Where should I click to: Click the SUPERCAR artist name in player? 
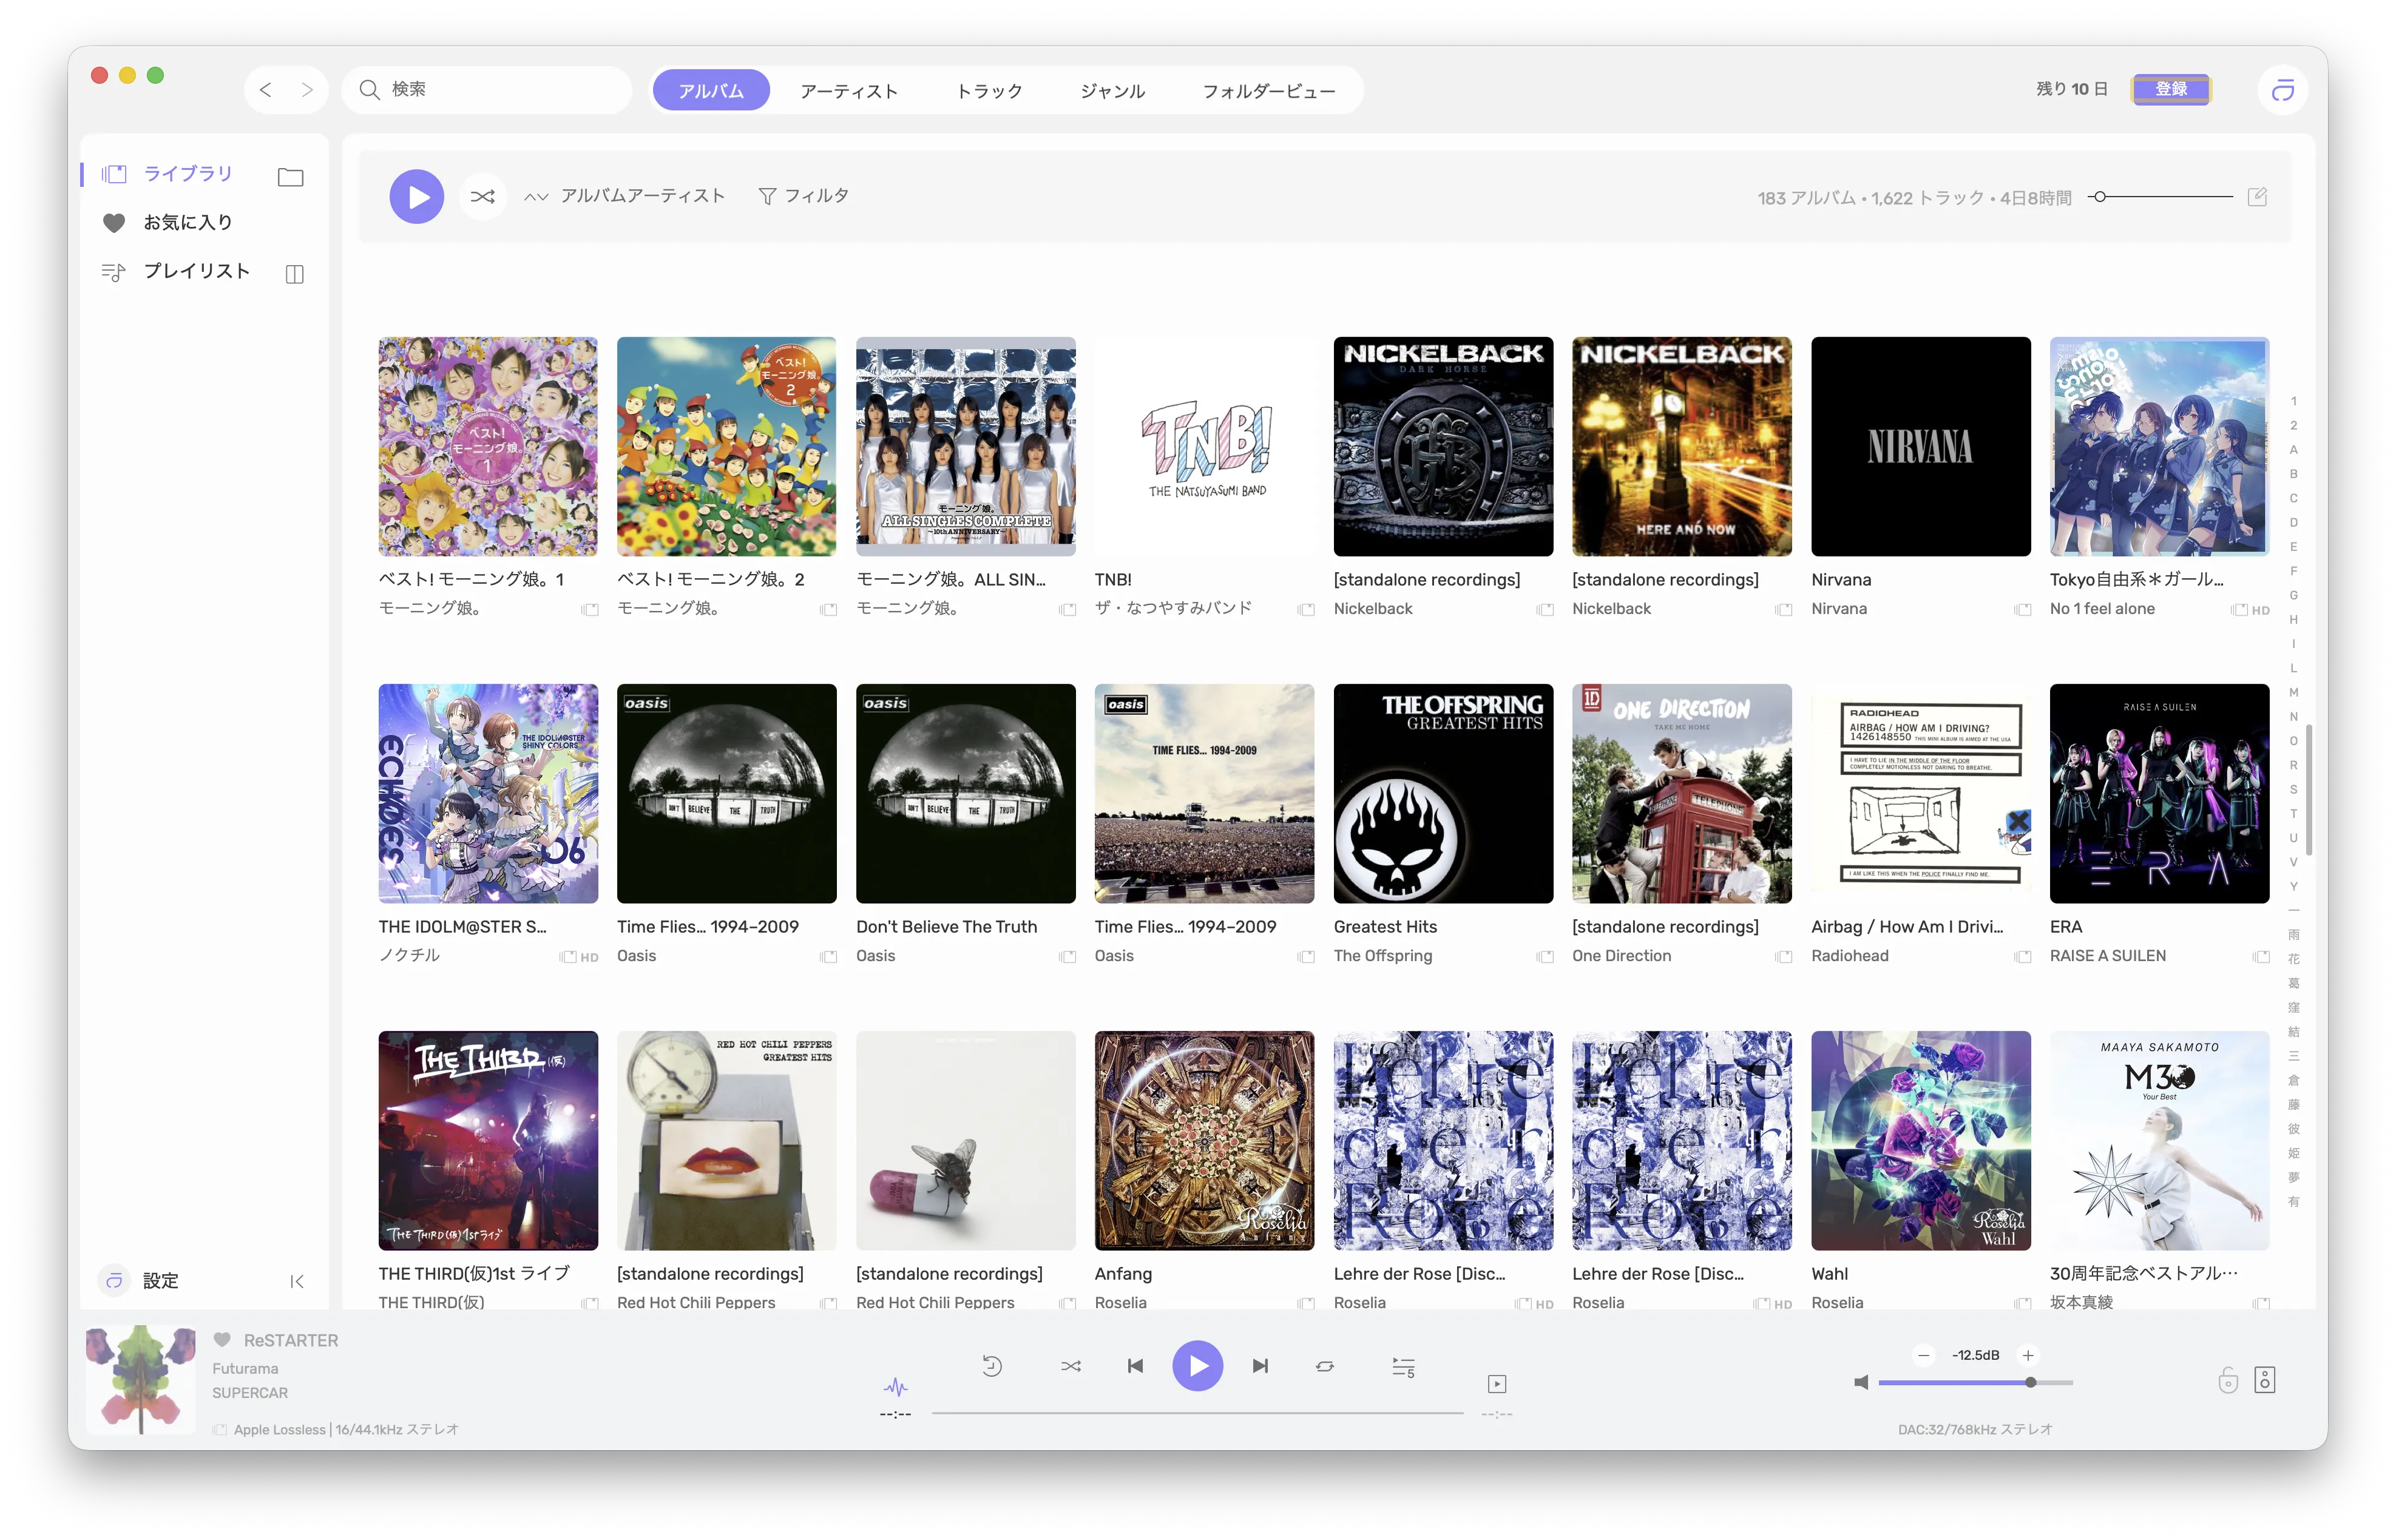pos(250,1393)
